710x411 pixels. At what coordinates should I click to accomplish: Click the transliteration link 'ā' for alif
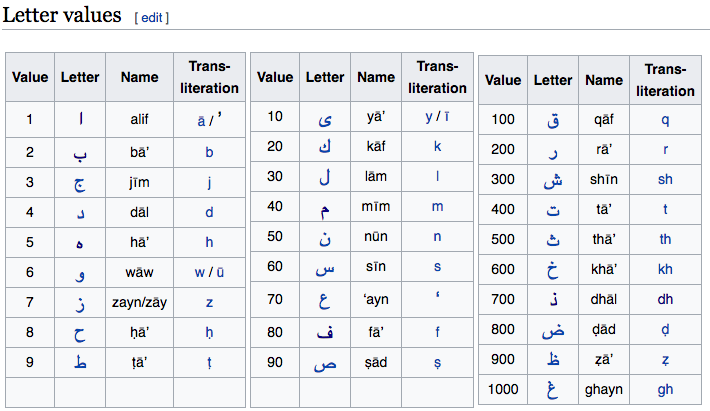click(x=201, y=120)
